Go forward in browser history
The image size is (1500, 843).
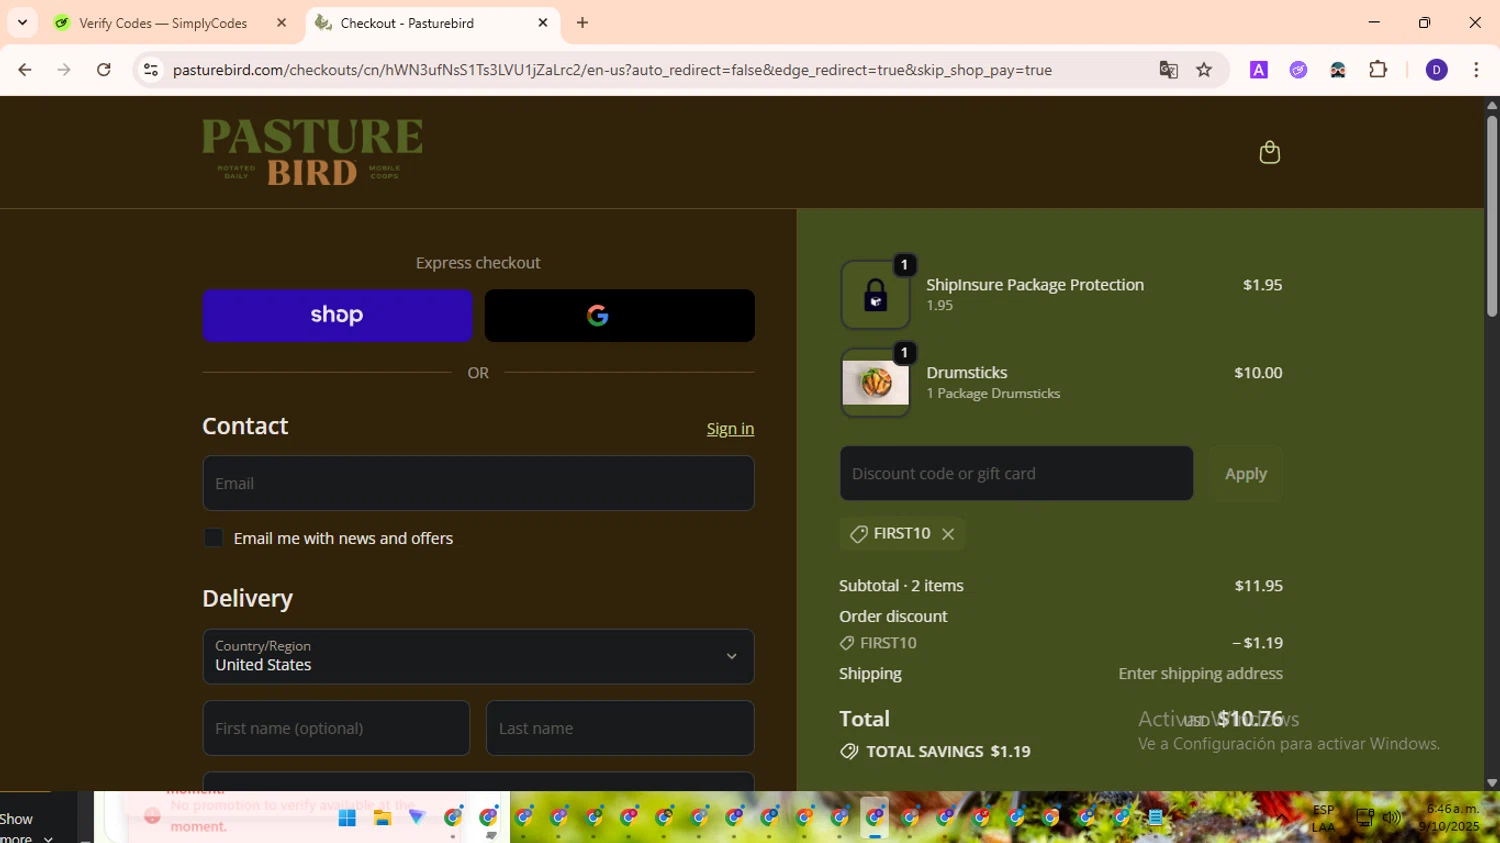pos(64,70)
